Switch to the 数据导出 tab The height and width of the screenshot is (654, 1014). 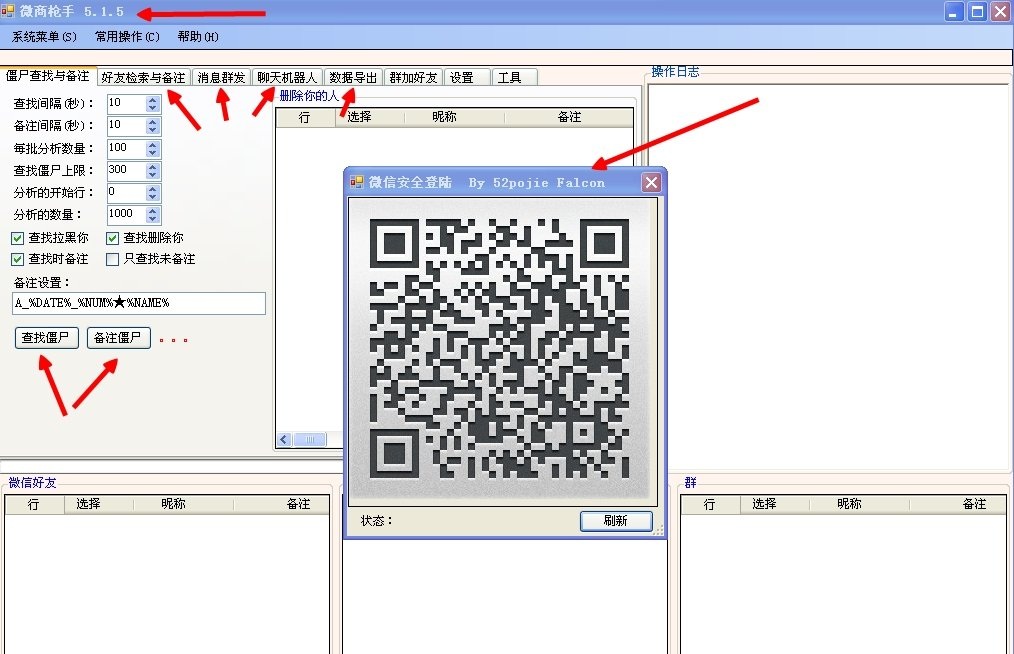[353, 78]
